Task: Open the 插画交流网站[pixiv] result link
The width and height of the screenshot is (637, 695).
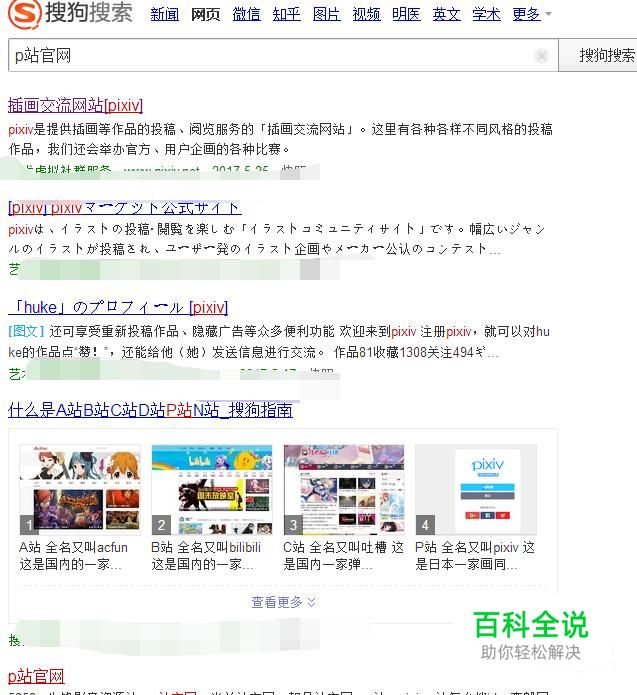Action: point(75,105)
